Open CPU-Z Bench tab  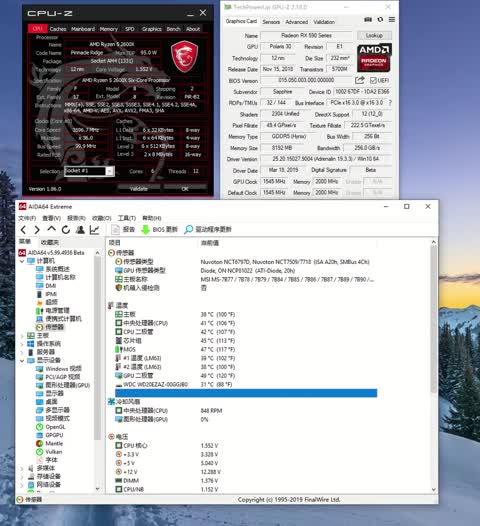click(x=173, y=29)
